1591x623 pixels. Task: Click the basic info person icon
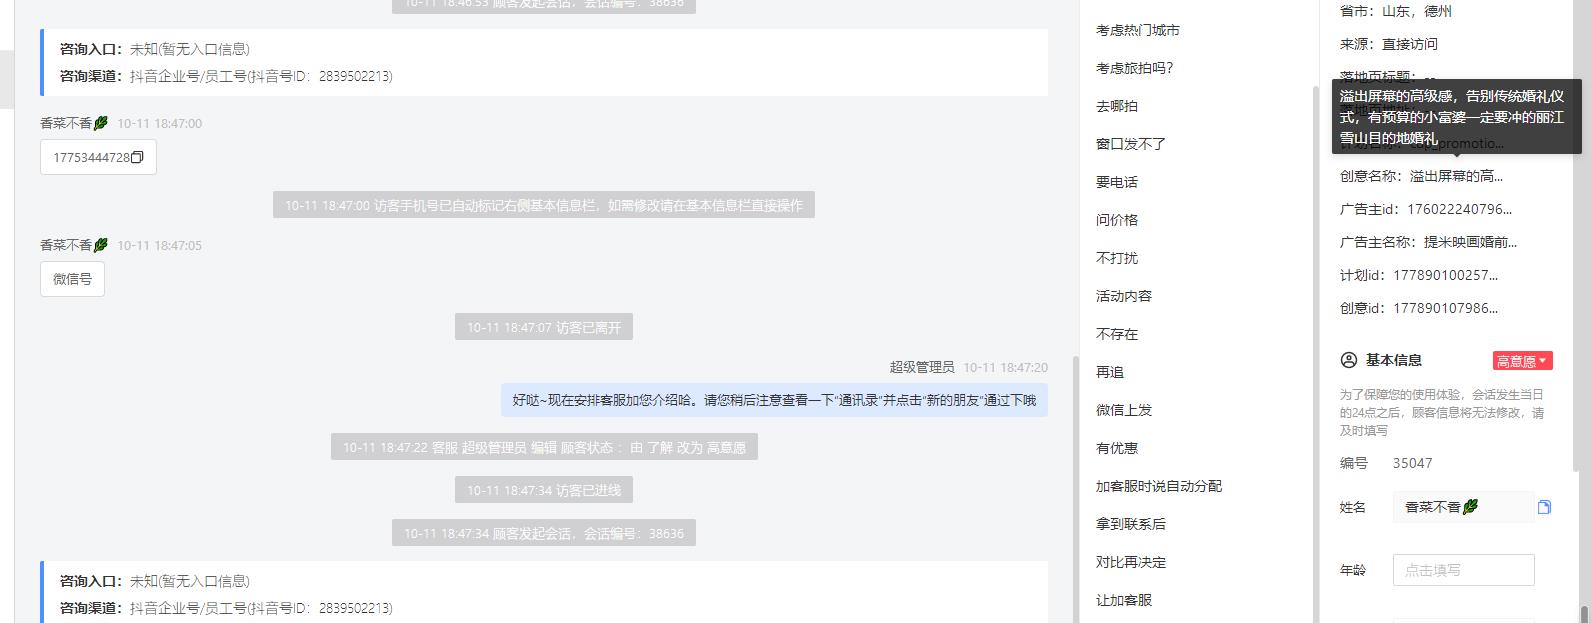pos(1349,360)
